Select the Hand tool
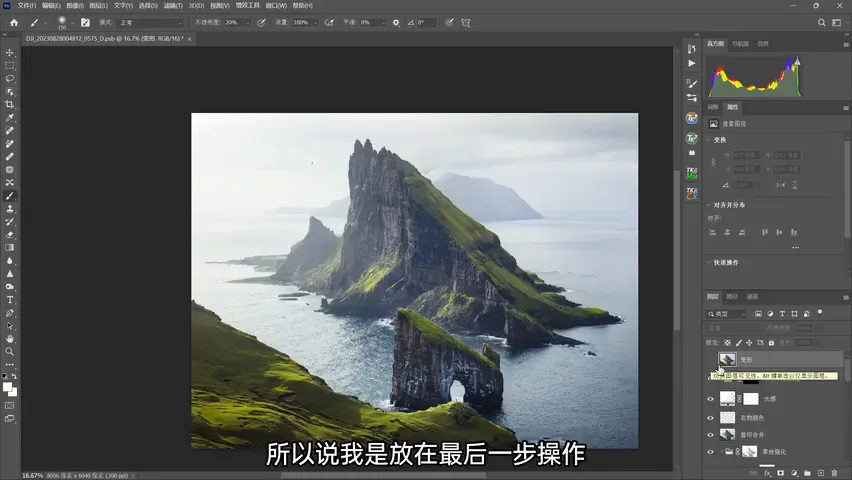The image size is (852, 480). [10, 339]
